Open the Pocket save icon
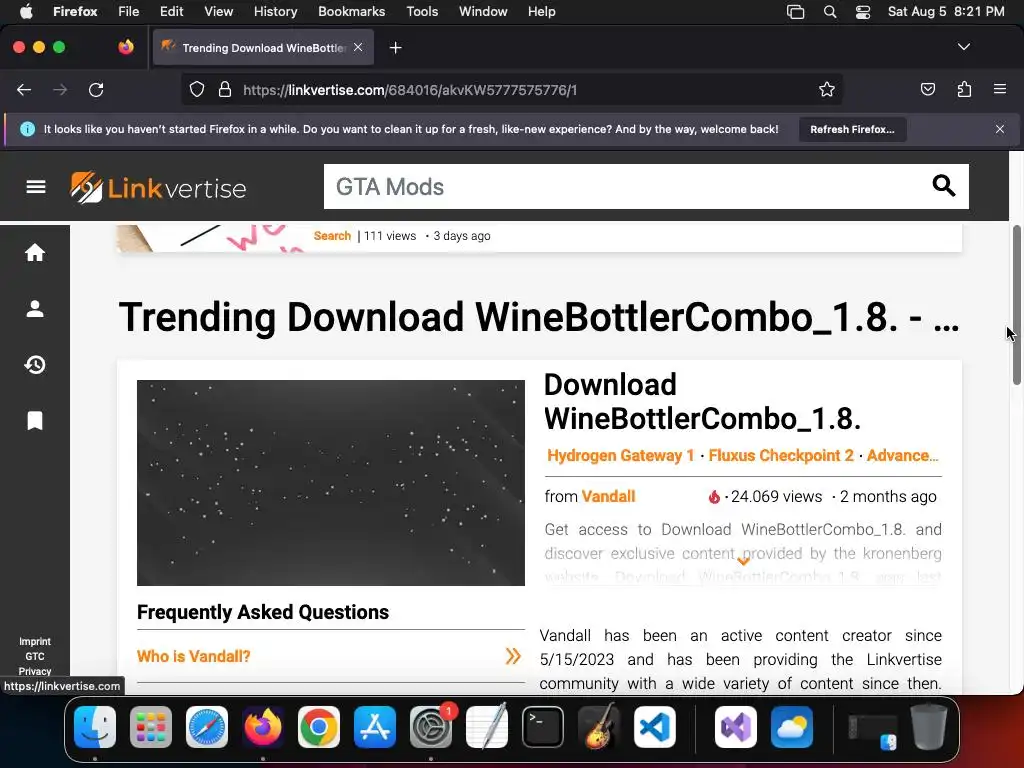This screenshot has height=768, width=1024. (x=928, y=89)
